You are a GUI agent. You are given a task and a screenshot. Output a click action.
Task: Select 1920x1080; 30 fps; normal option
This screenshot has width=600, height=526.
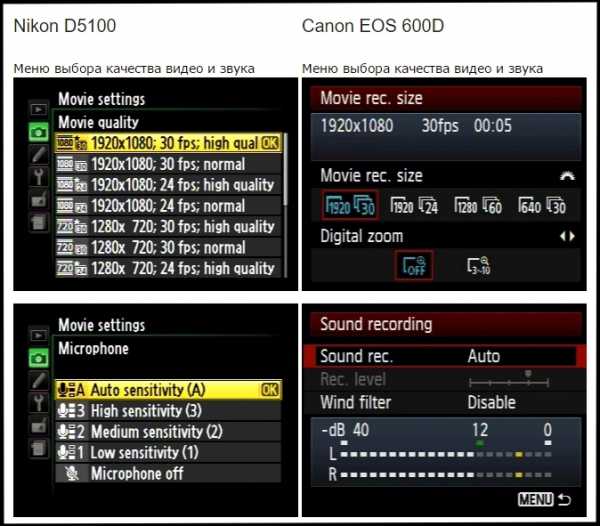168,164
